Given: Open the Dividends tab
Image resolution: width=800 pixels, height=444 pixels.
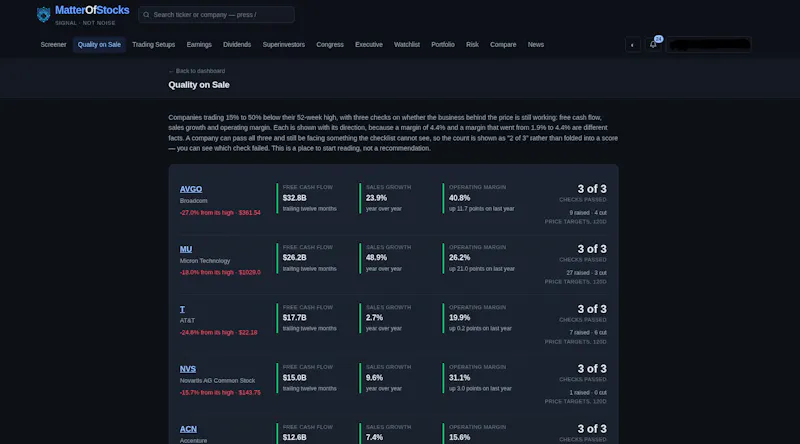Looking at the screenshot, I should click(x=237, y=44).
